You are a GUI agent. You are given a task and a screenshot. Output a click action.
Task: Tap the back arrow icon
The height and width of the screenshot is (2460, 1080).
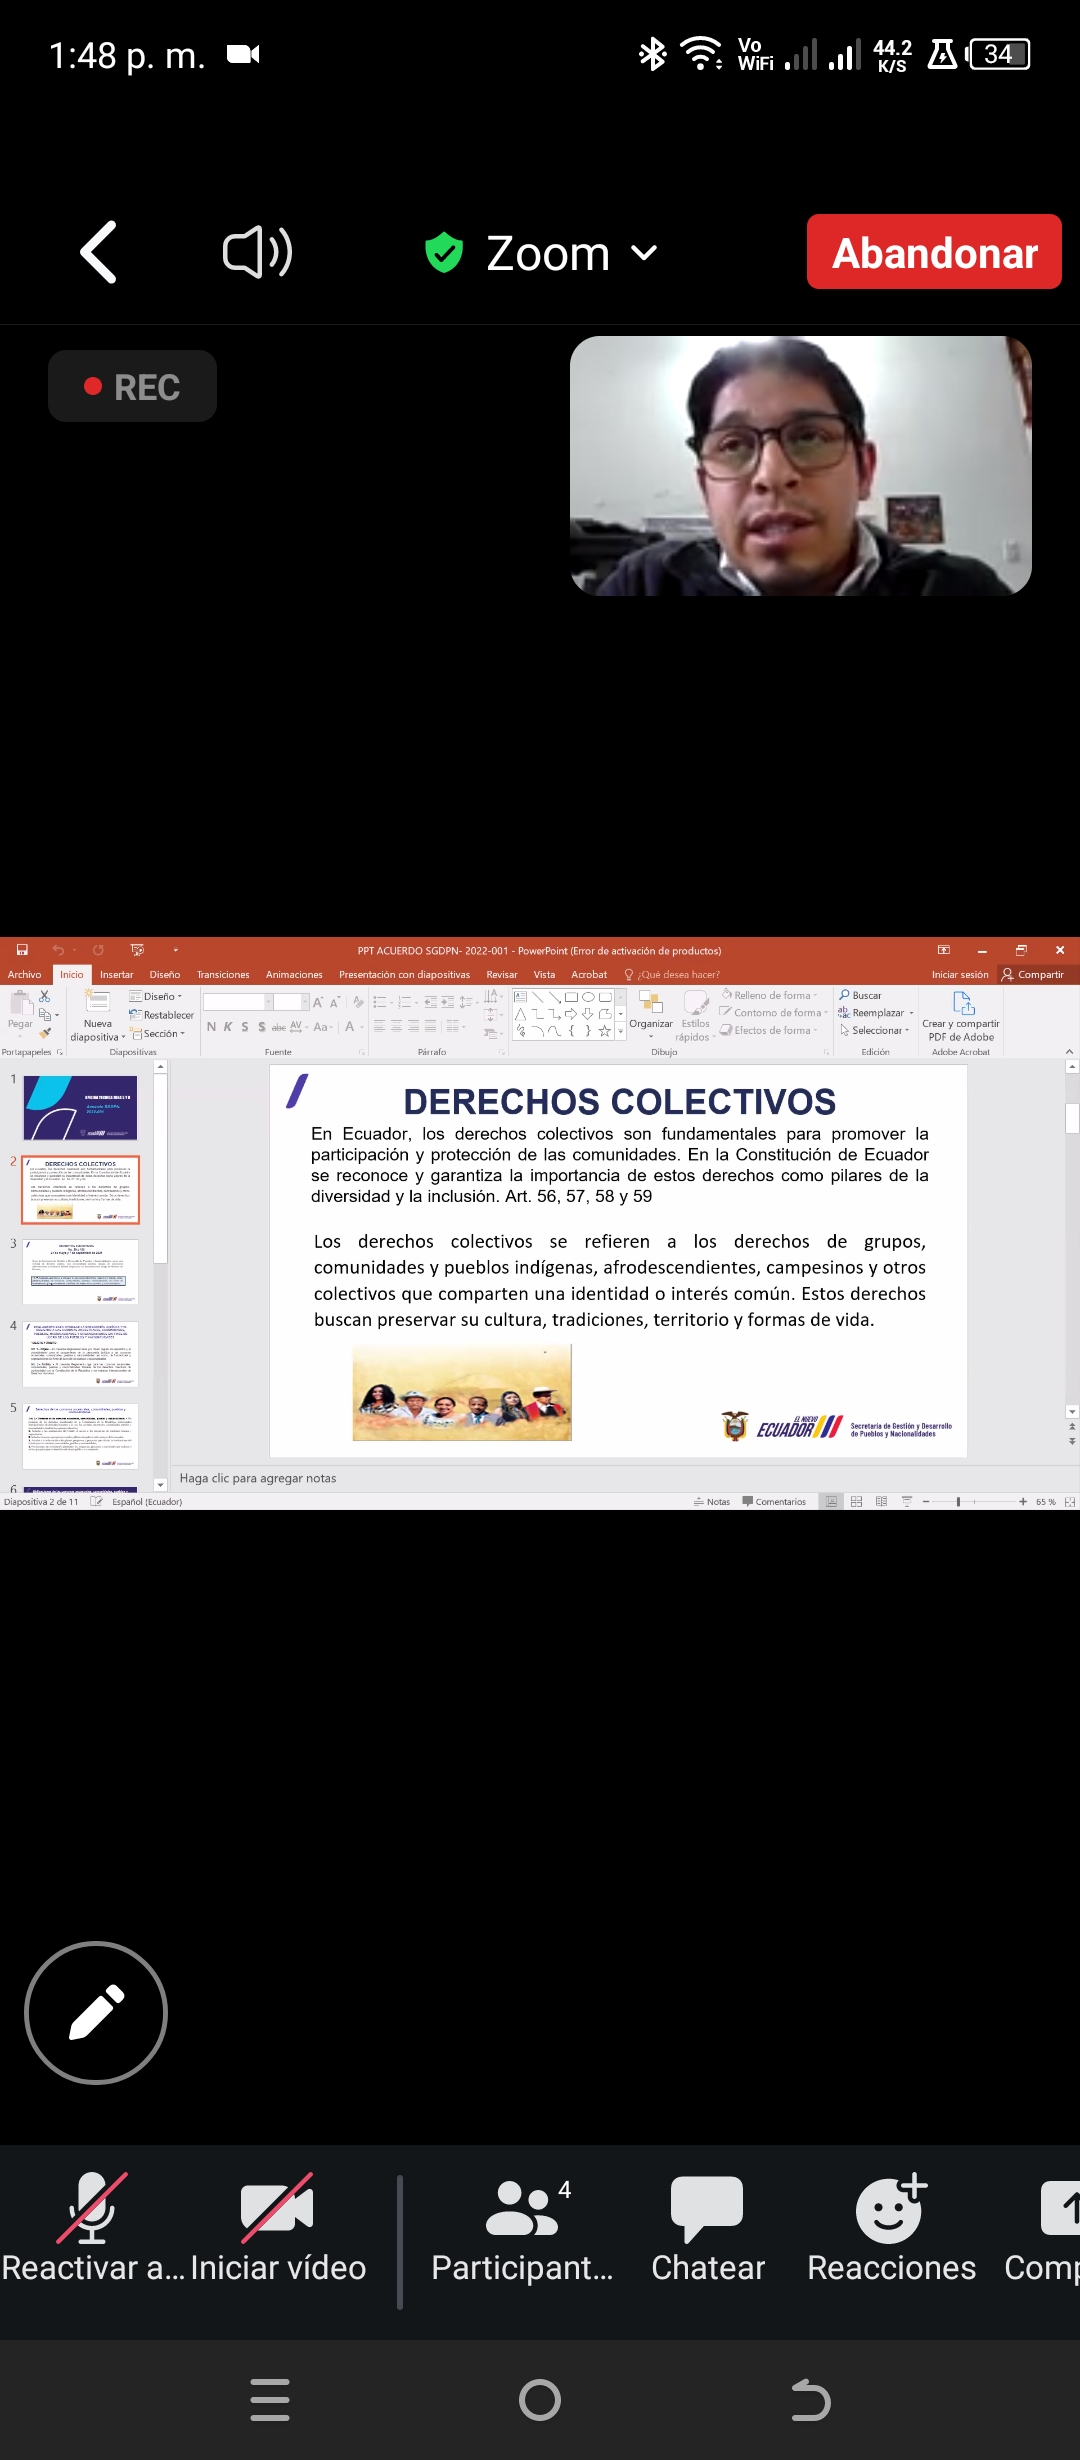click(99, 252)
